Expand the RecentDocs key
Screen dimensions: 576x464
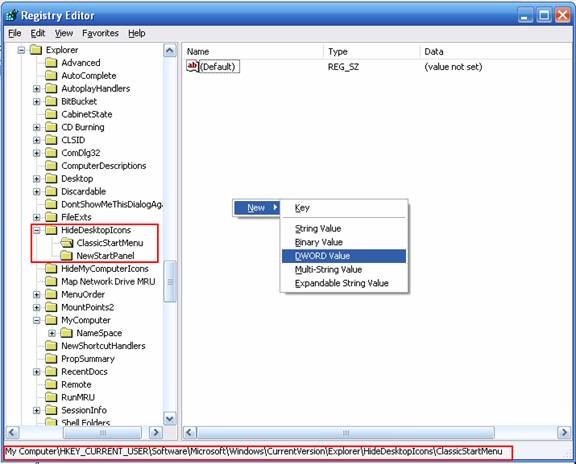click(37, 372)
